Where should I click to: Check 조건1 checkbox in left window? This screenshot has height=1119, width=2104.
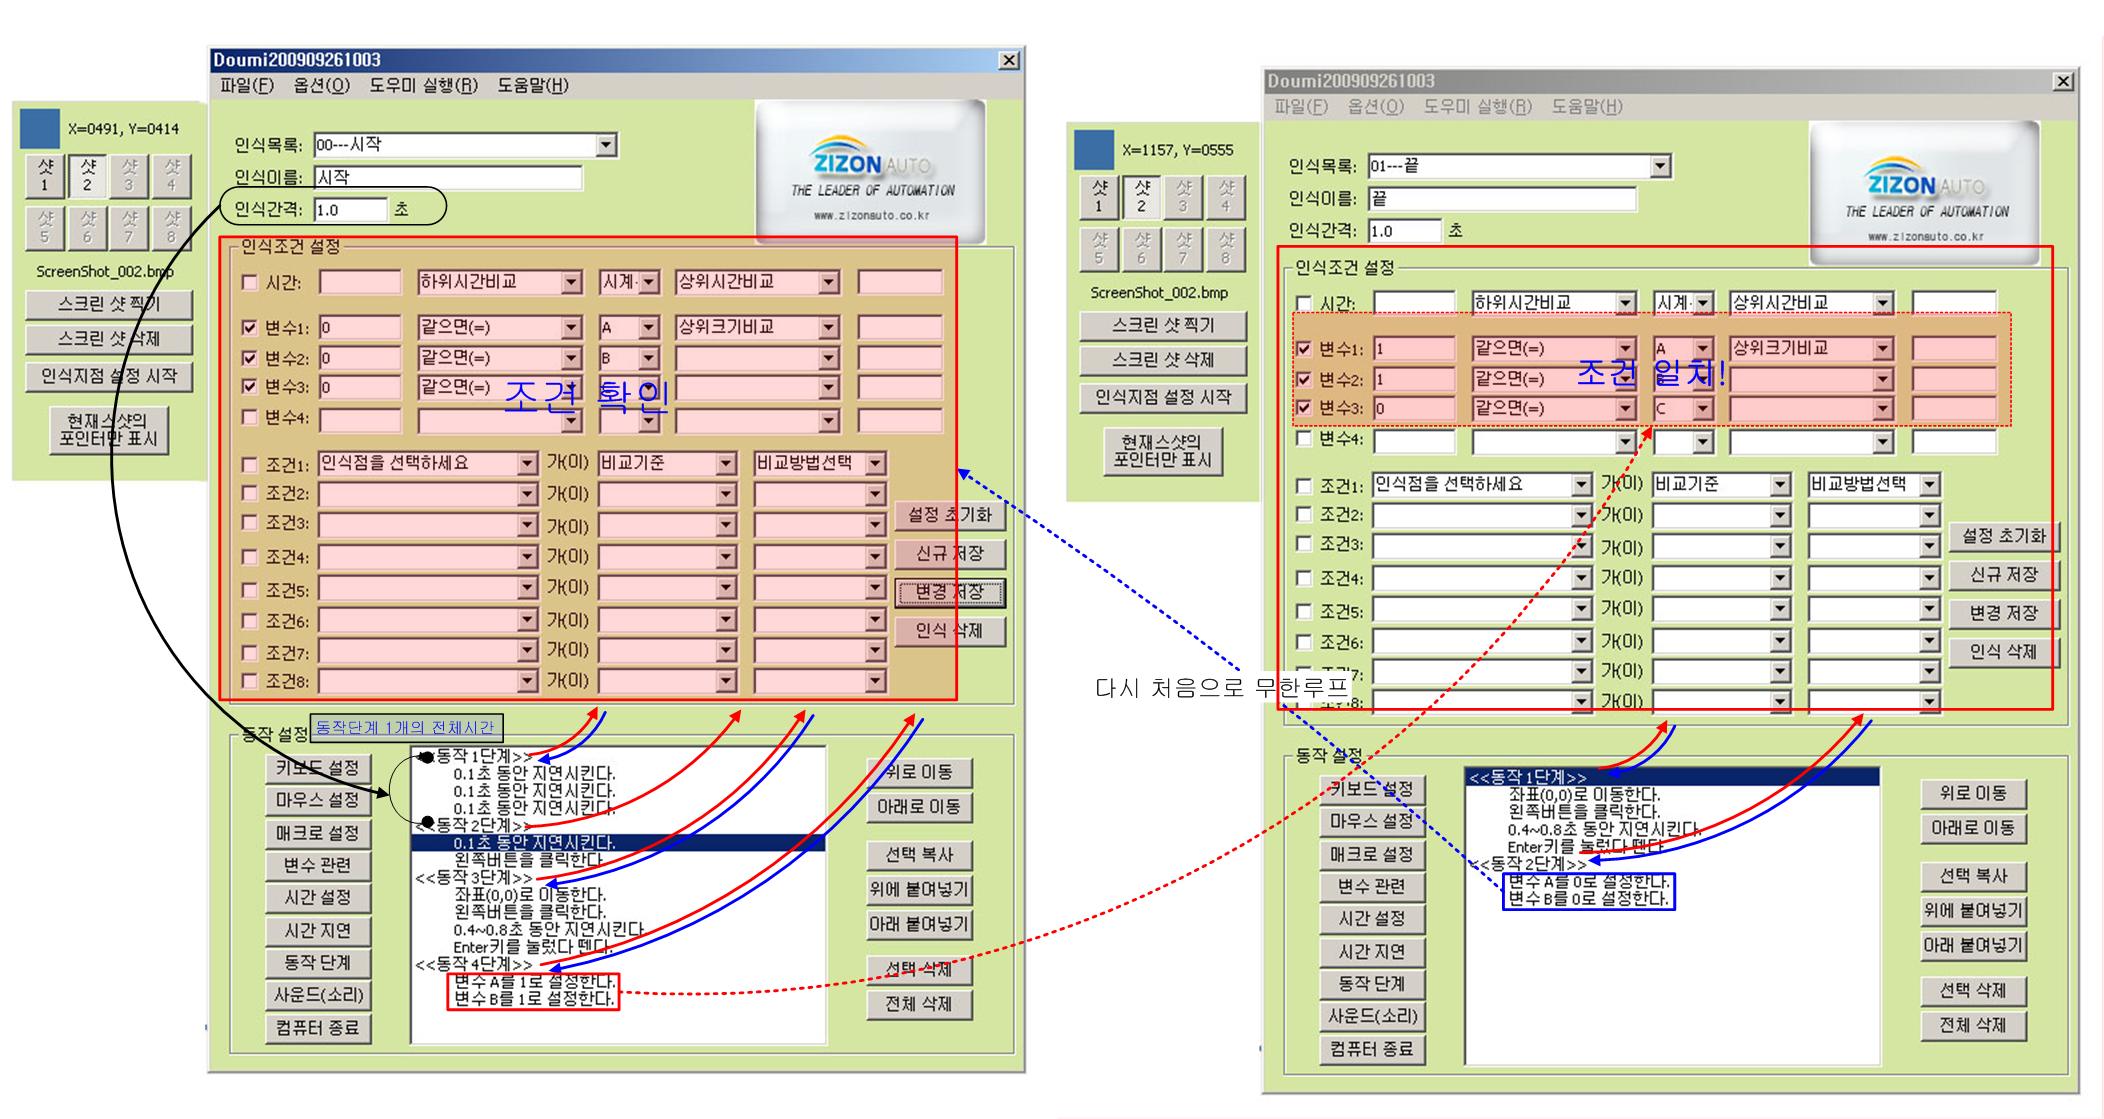point(250,465)
